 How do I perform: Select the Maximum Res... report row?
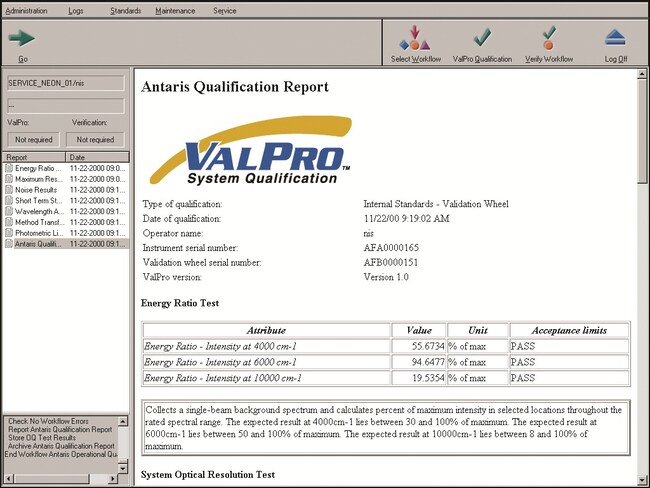click(x=66, y=179)
